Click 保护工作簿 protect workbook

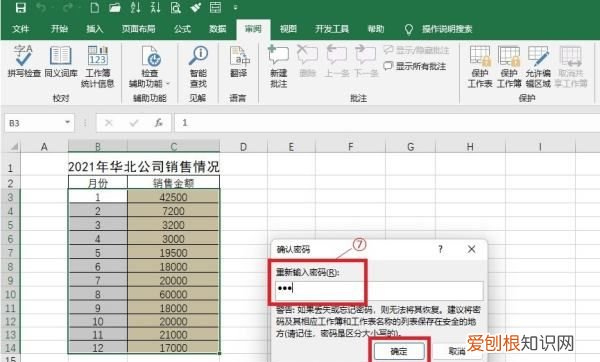(x=509, y=67)
